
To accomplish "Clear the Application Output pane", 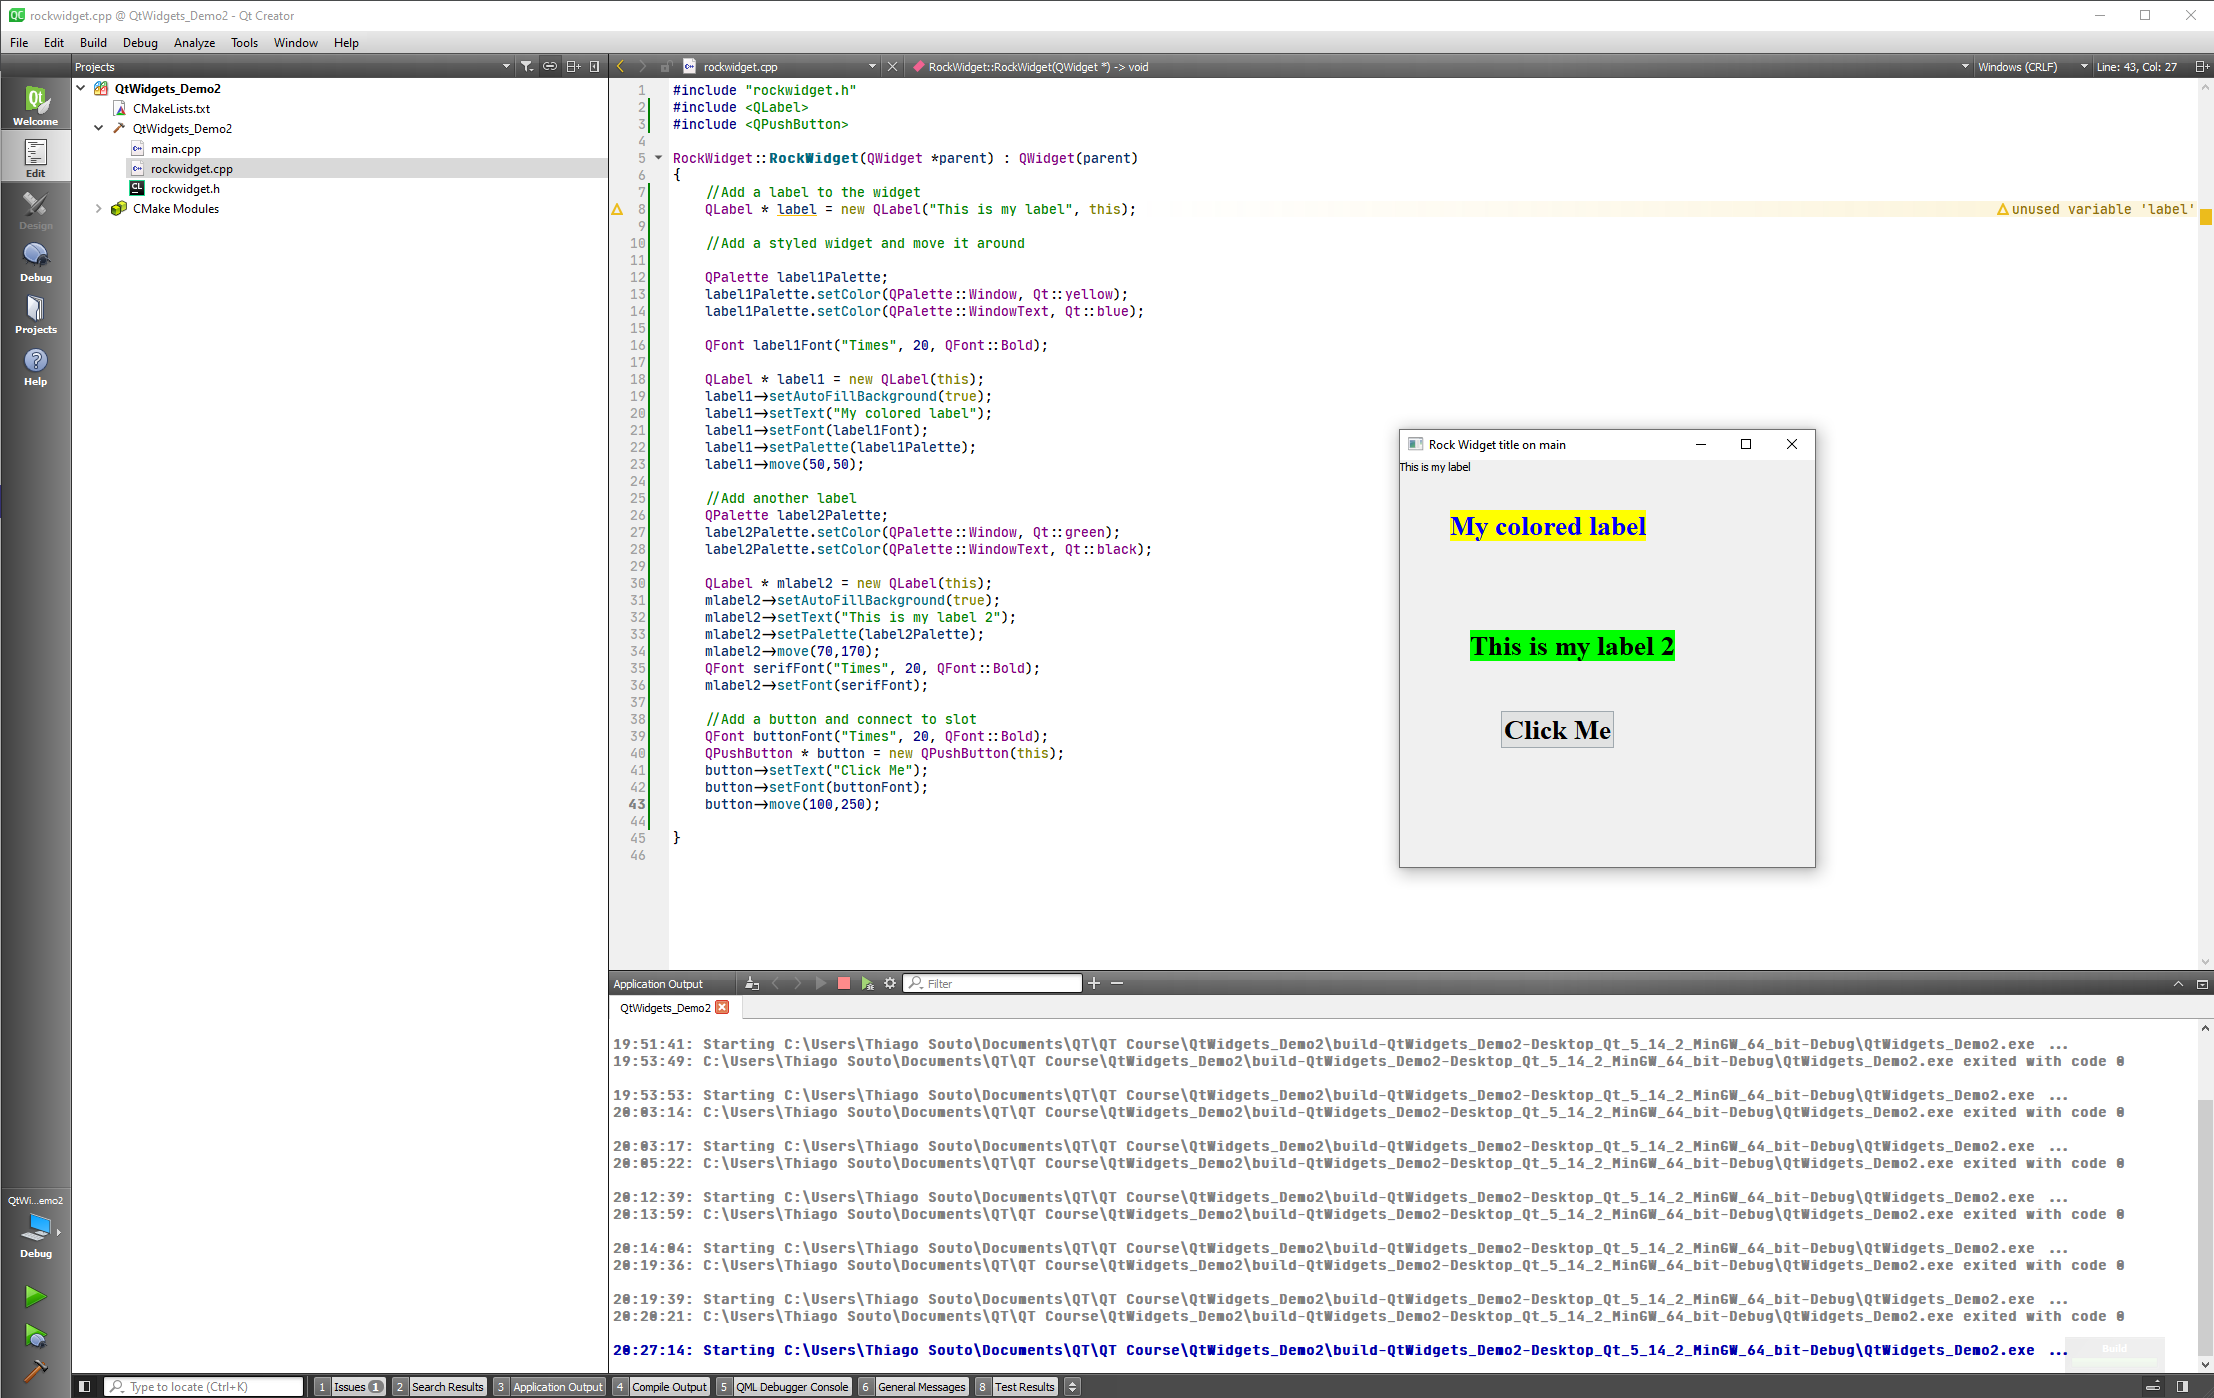I will pos(752,983).
